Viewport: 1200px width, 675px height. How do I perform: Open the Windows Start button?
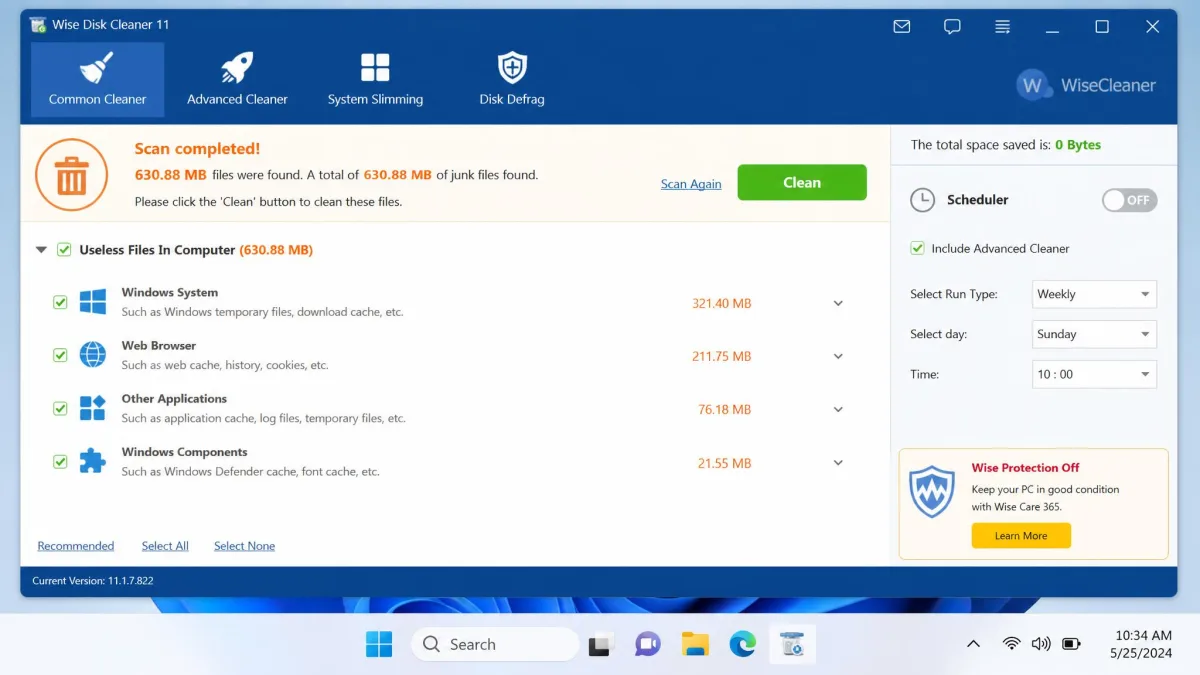(379, 644)
